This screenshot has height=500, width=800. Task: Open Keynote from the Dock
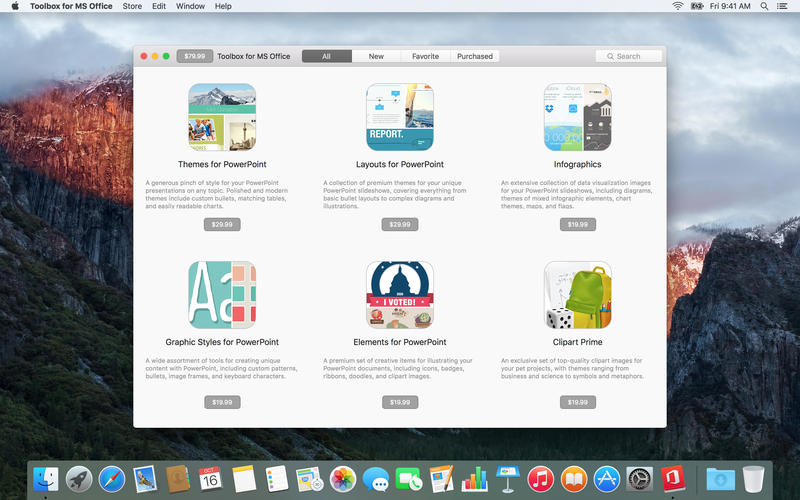point(508,480)
